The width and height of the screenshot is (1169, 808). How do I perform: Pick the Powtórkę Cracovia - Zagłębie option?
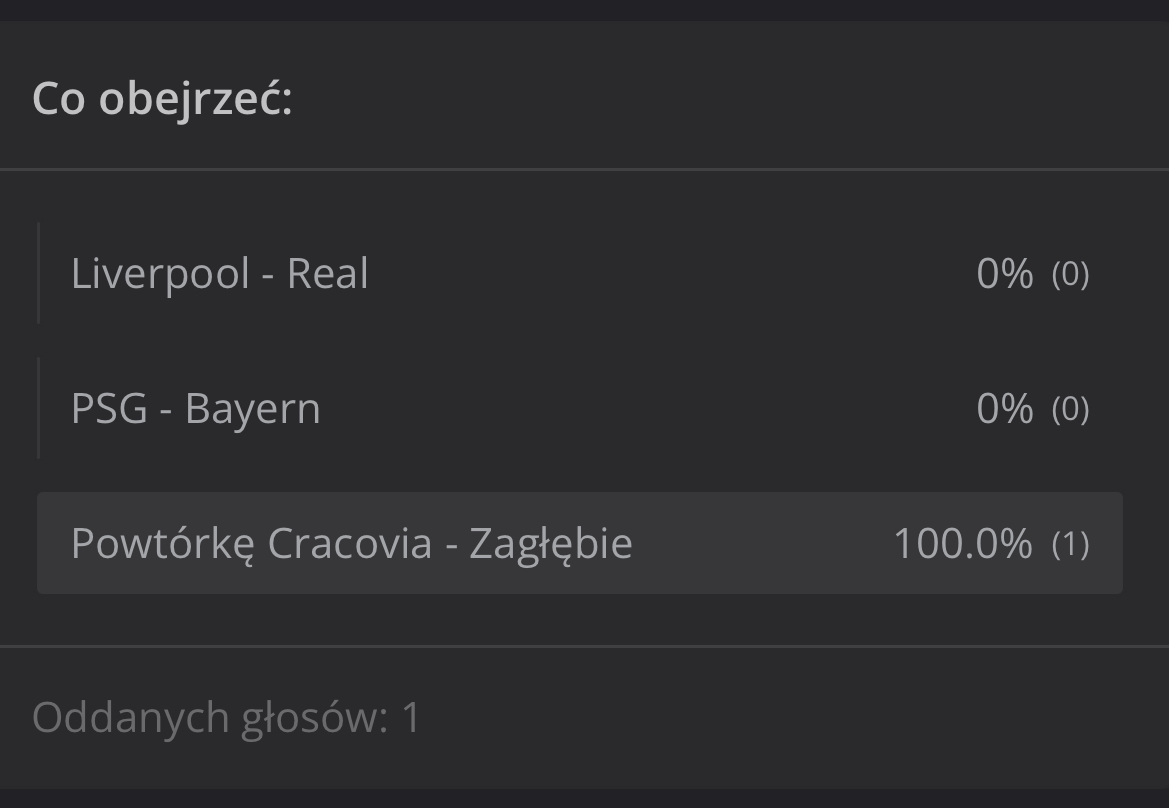351,544
